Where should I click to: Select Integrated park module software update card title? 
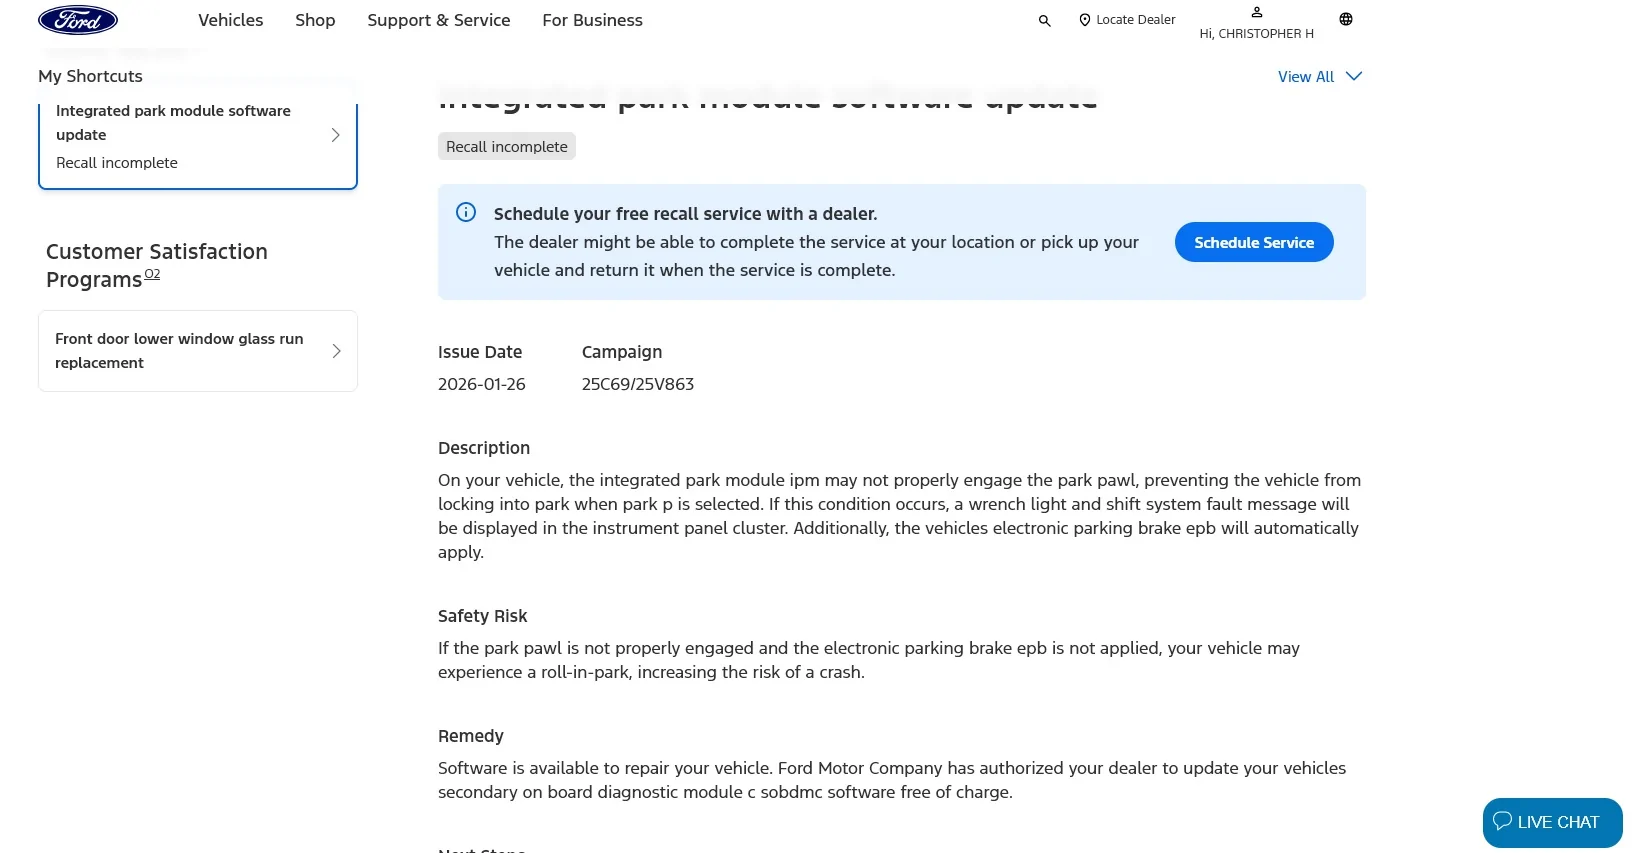pos(173,123)
